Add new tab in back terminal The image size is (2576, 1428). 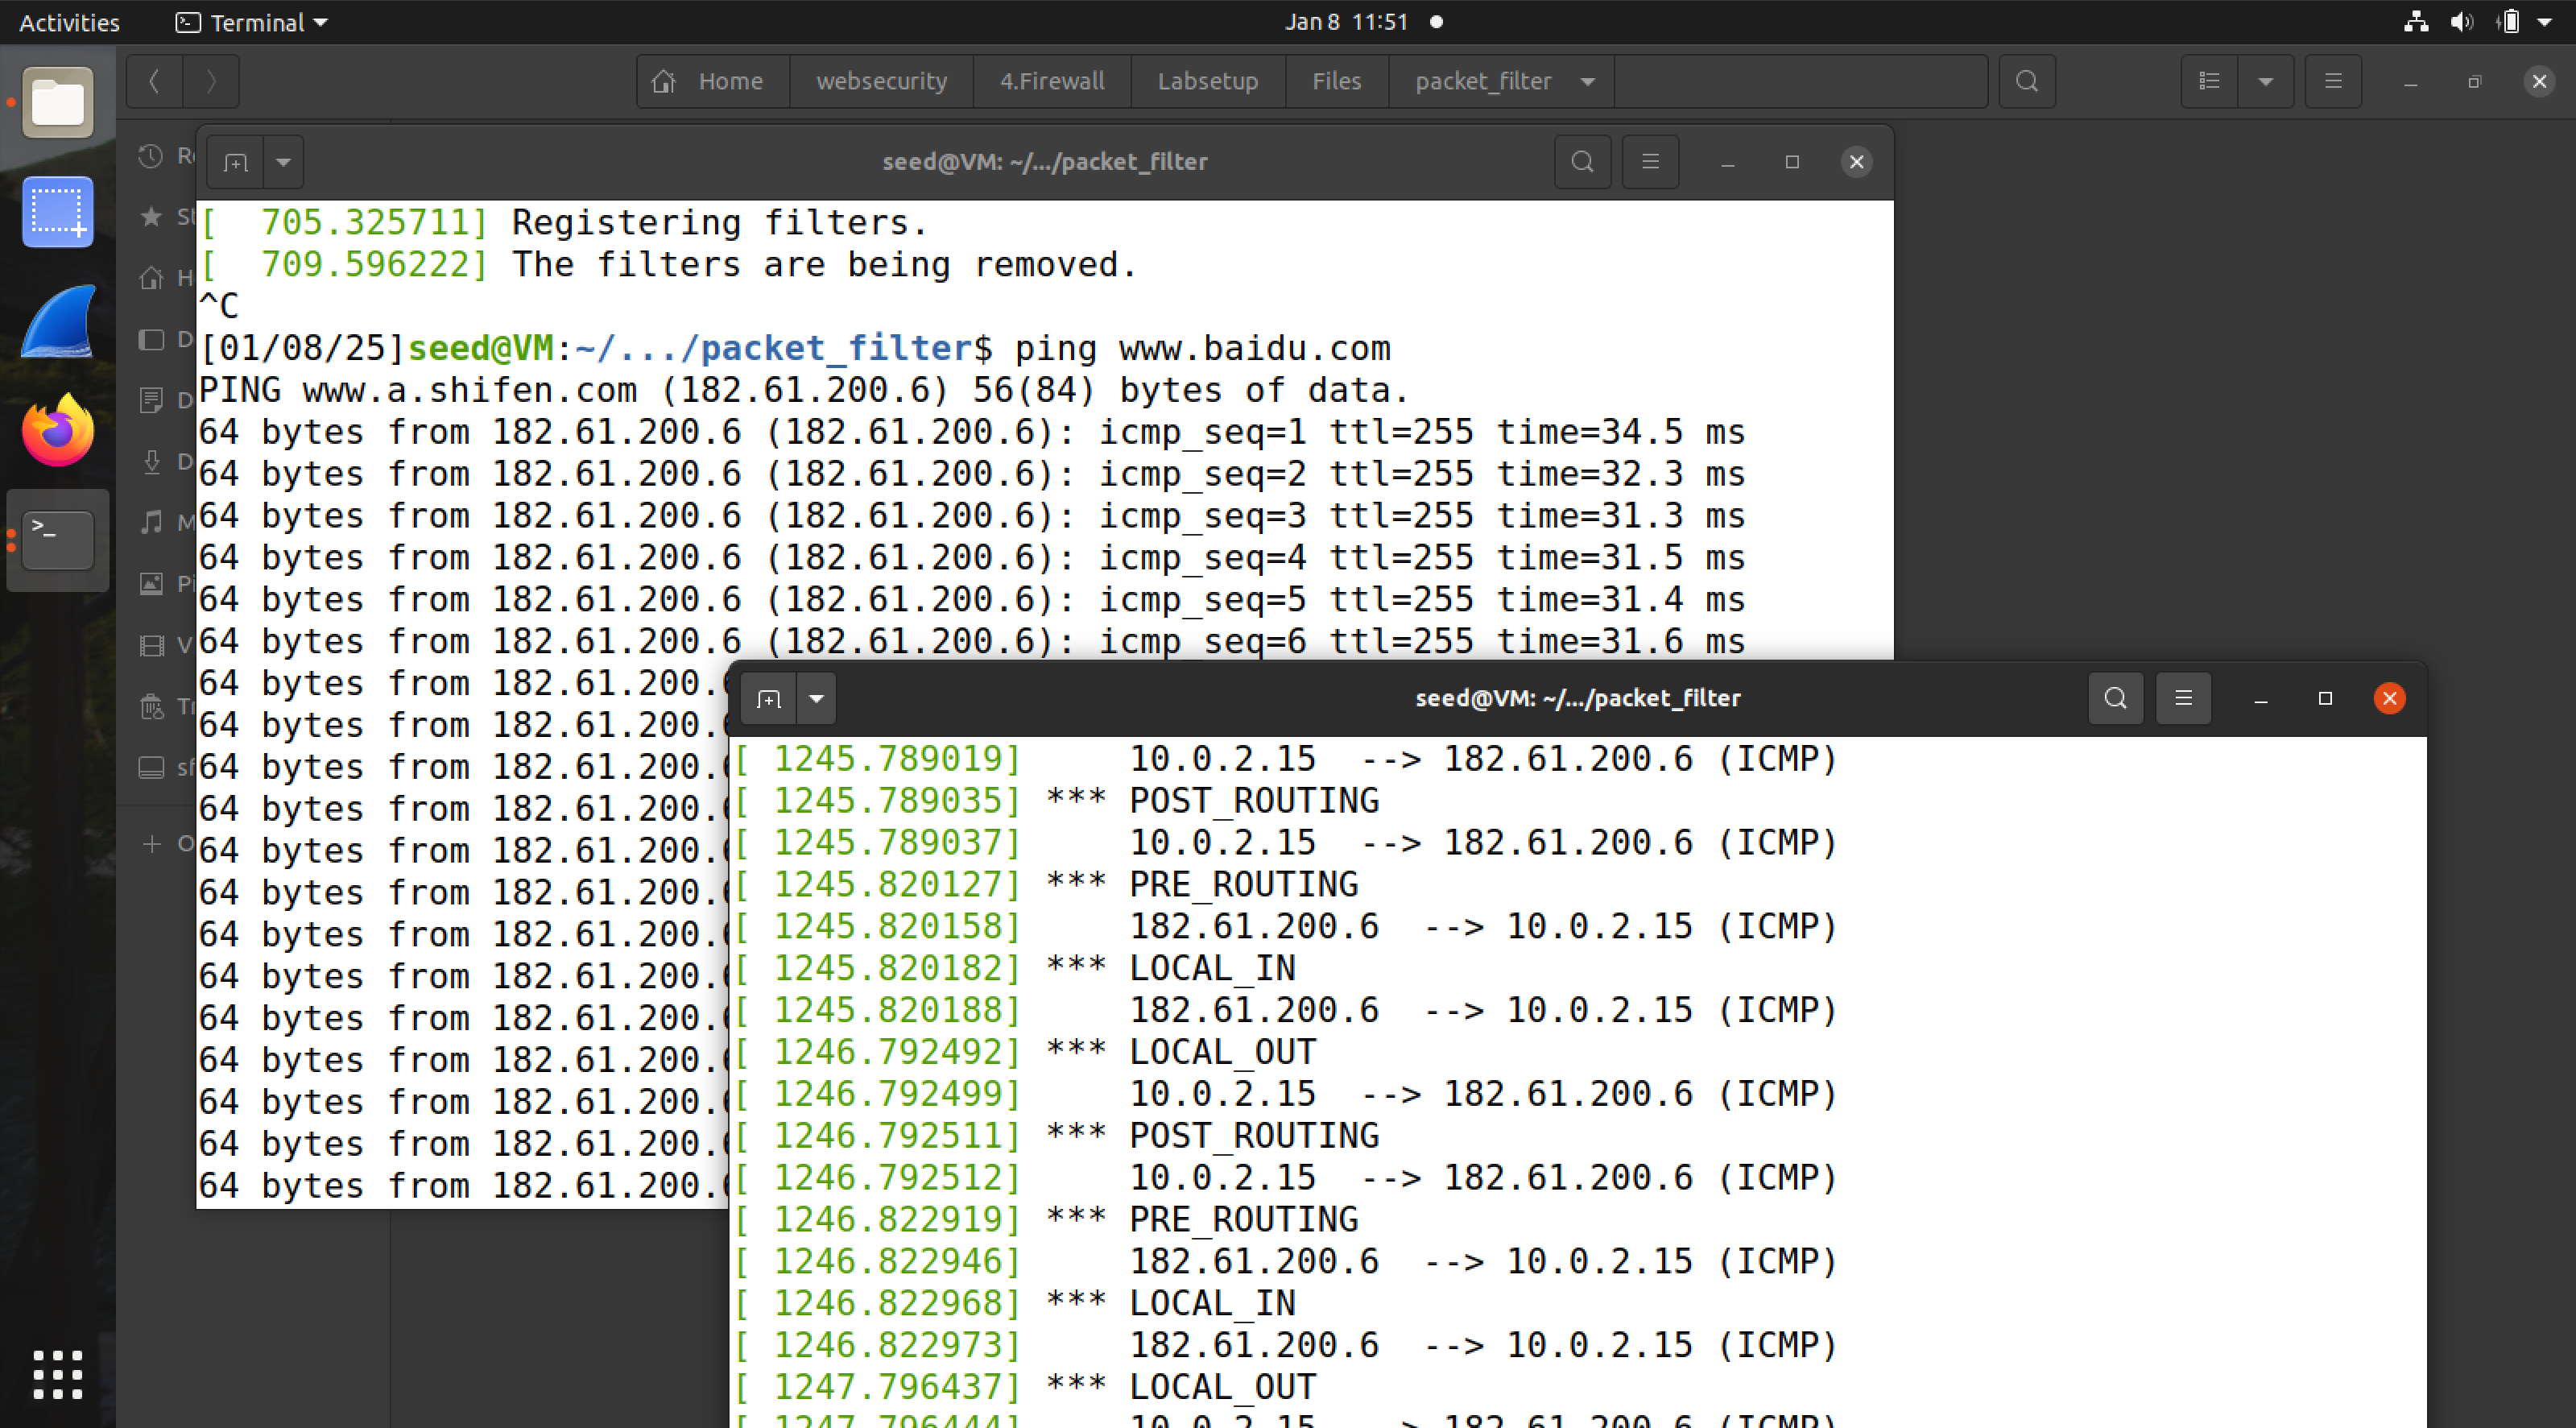click(235, 162)
